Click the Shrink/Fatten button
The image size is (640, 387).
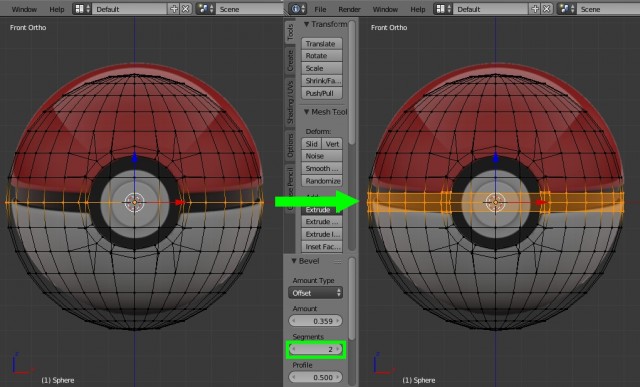322,81
